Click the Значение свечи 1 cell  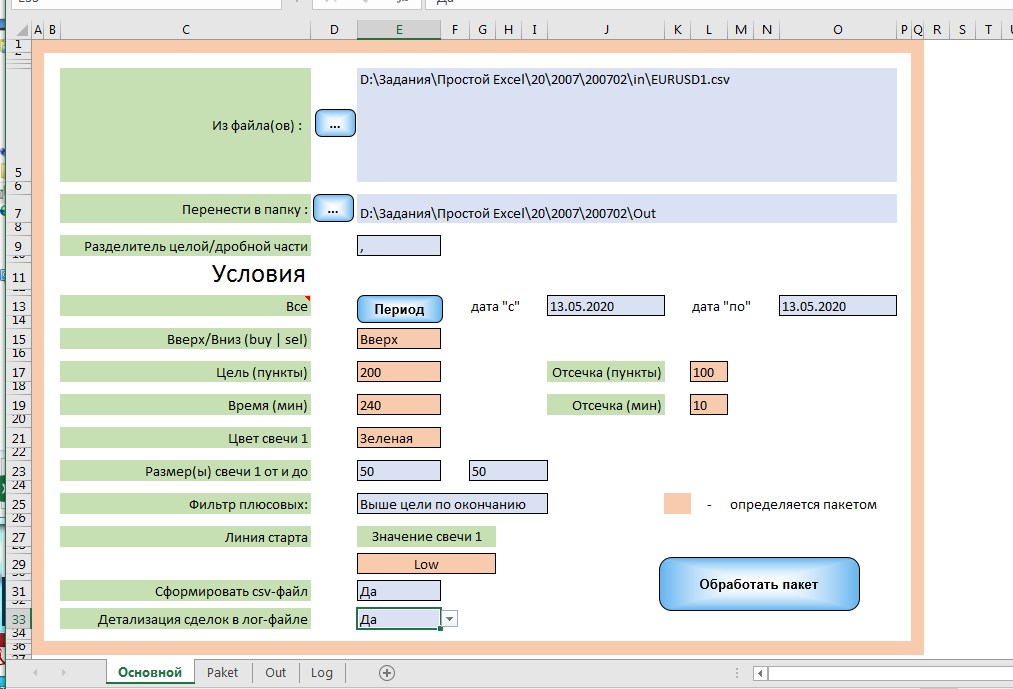426,536
